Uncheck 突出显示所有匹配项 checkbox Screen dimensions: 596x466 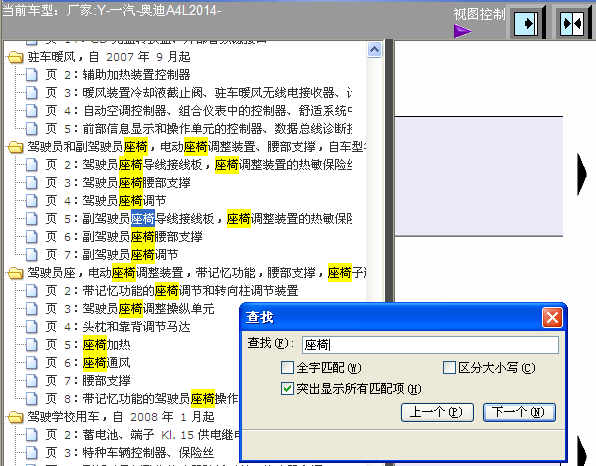287,388
